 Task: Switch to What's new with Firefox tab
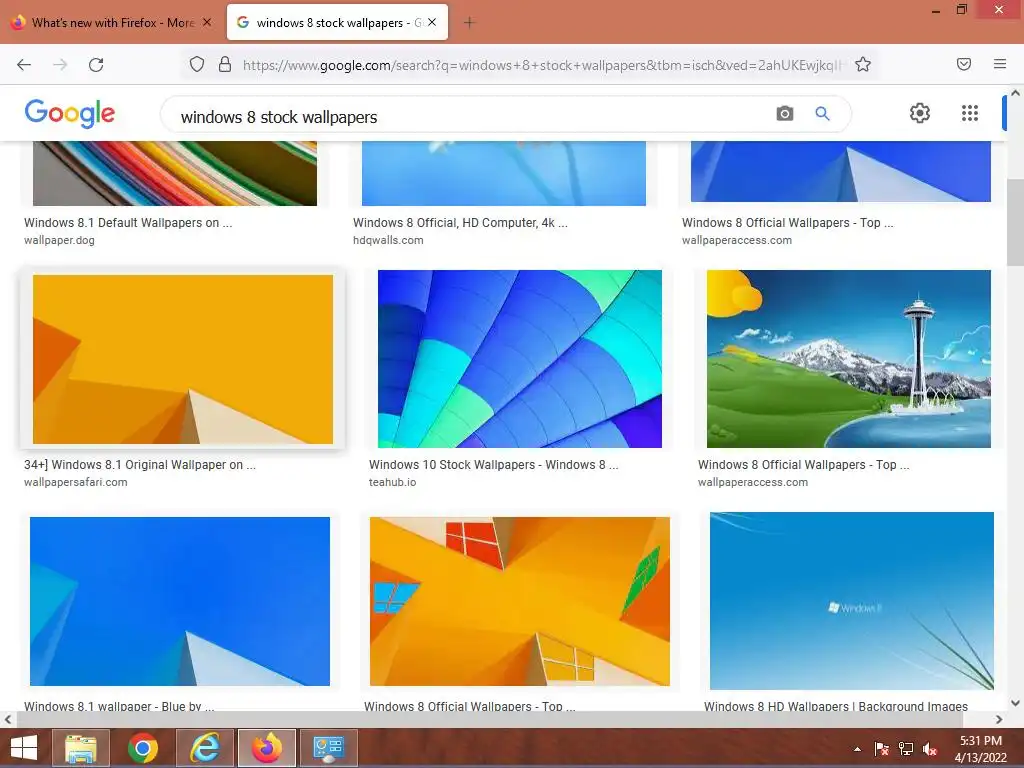pyautogui.click(x=112, y=23)
